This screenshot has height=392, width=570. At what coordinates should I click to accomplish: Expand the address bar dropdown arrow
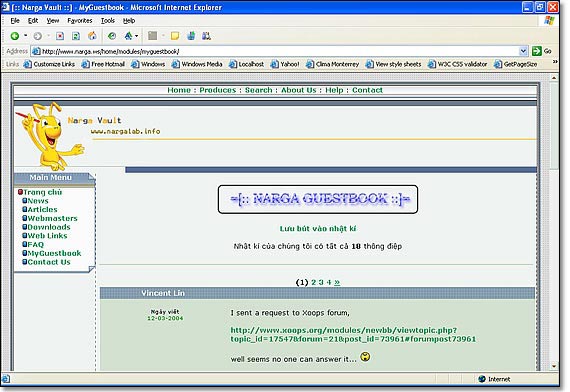point(523,51)
